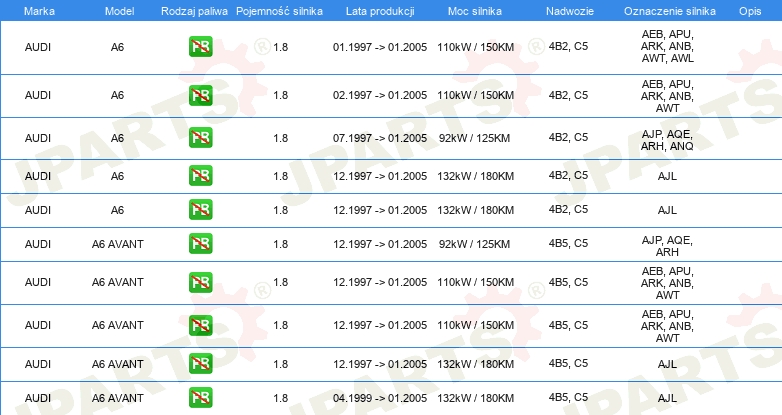This screenshot has height=415, width=782.
Task: Click engine code 'AJL' in the 04.1999 row
Action: pos(667,398)
